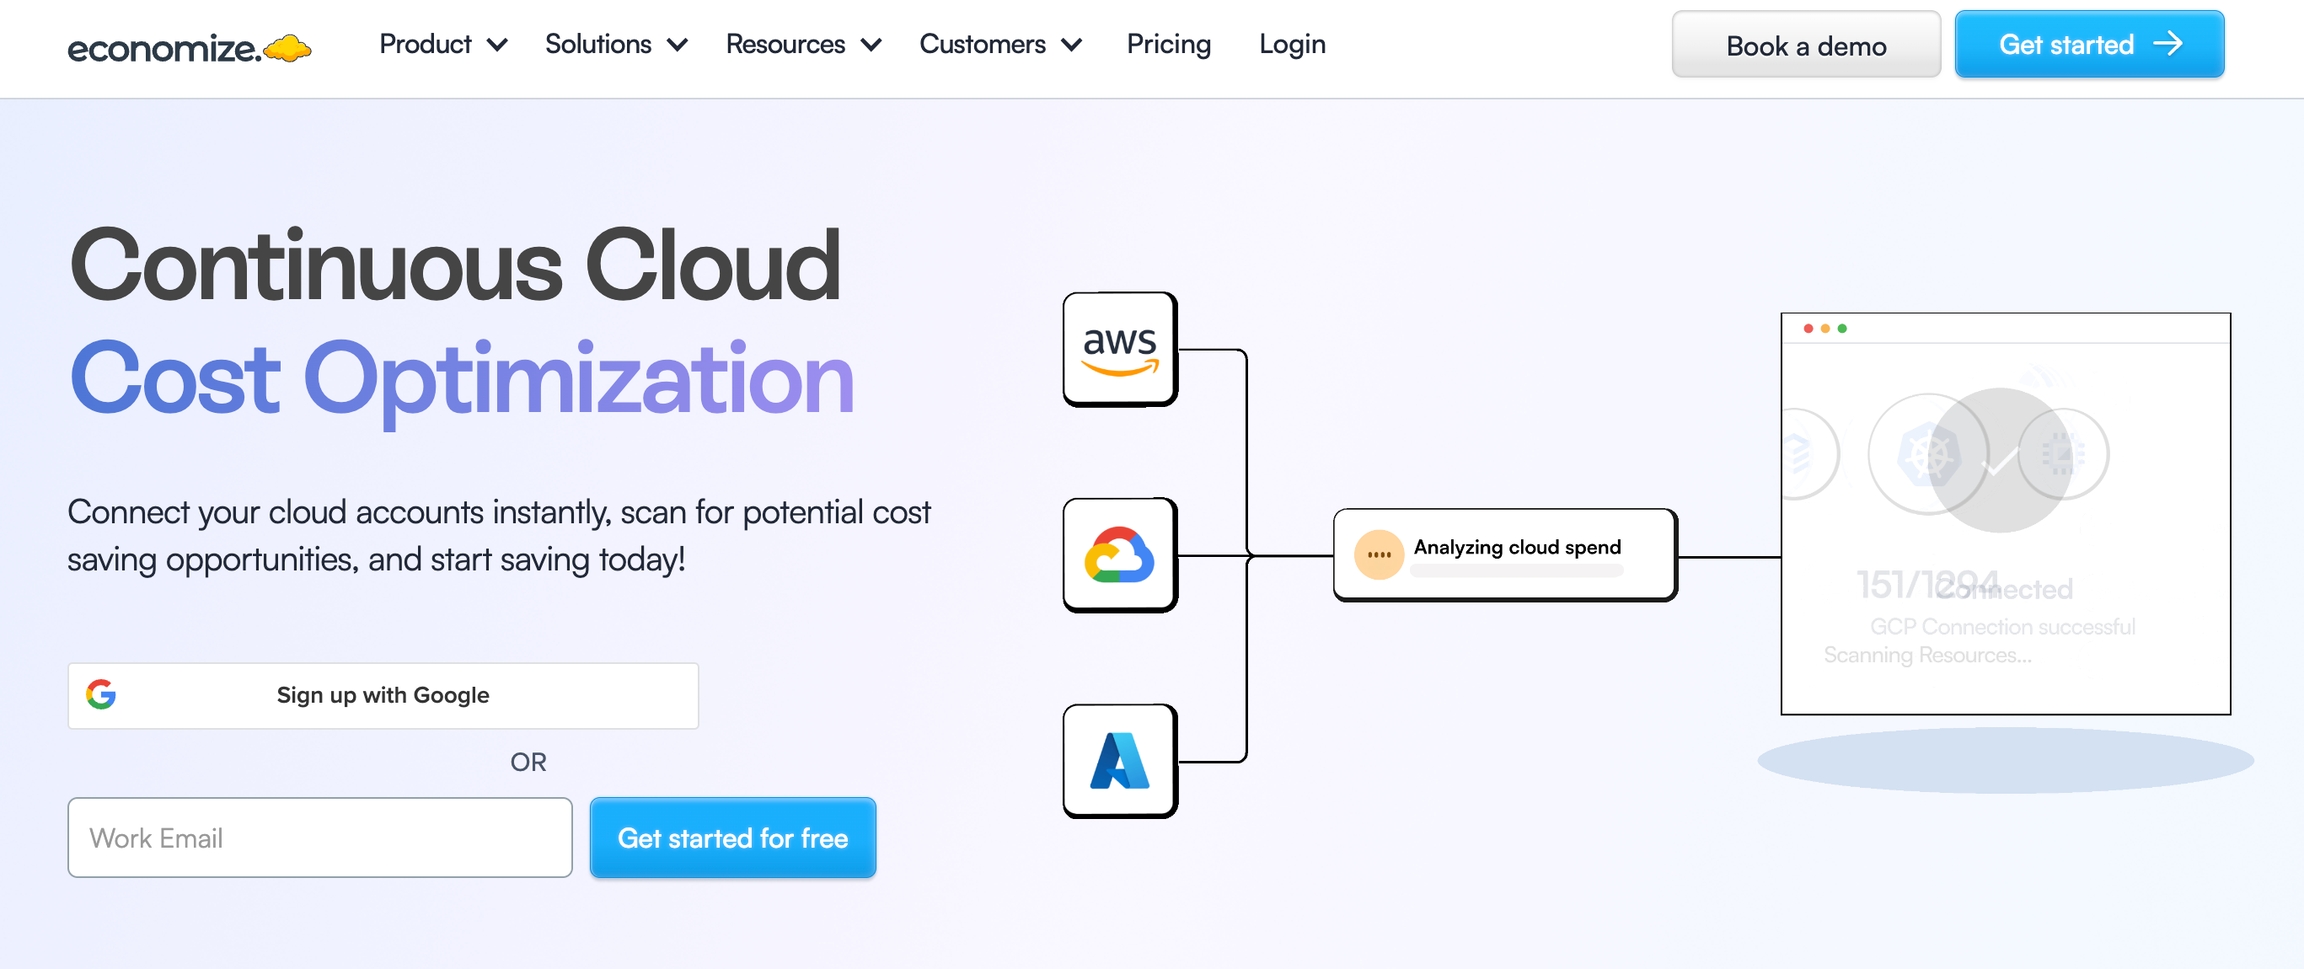Click the orange analyzing dots icon

point(1378,554)
